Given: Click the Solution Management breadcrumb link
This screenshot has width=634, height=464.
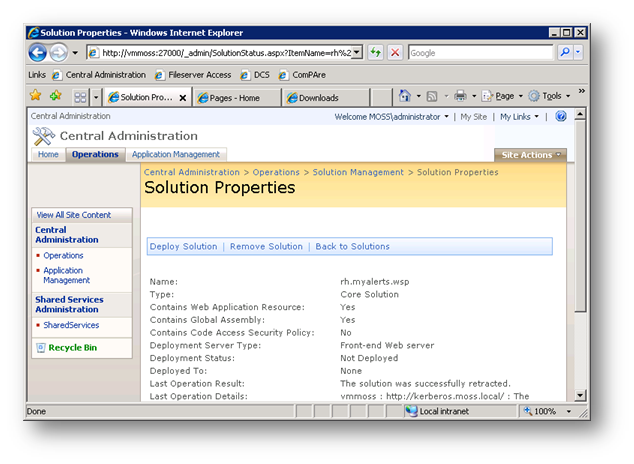Looking at the screenshot, I should click(x=358, y=172).
